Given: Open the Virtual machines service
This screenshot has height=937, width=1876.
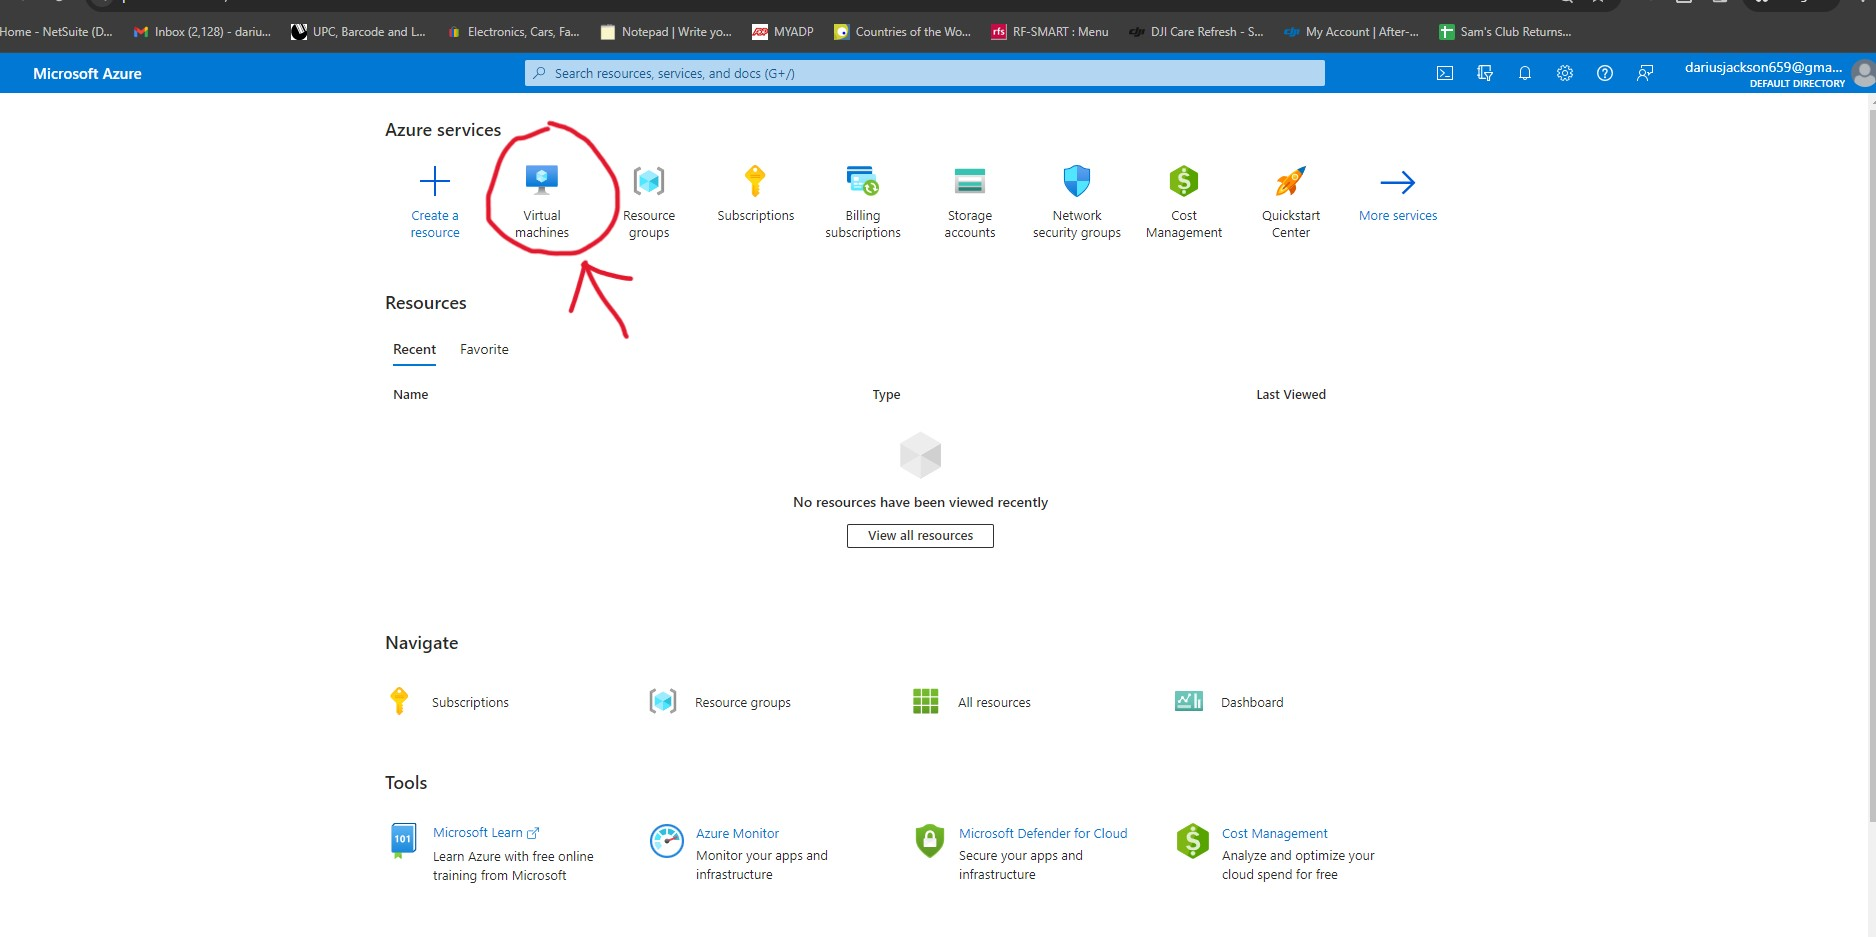Looking at the screenshot, I should (x=541, y=196).
